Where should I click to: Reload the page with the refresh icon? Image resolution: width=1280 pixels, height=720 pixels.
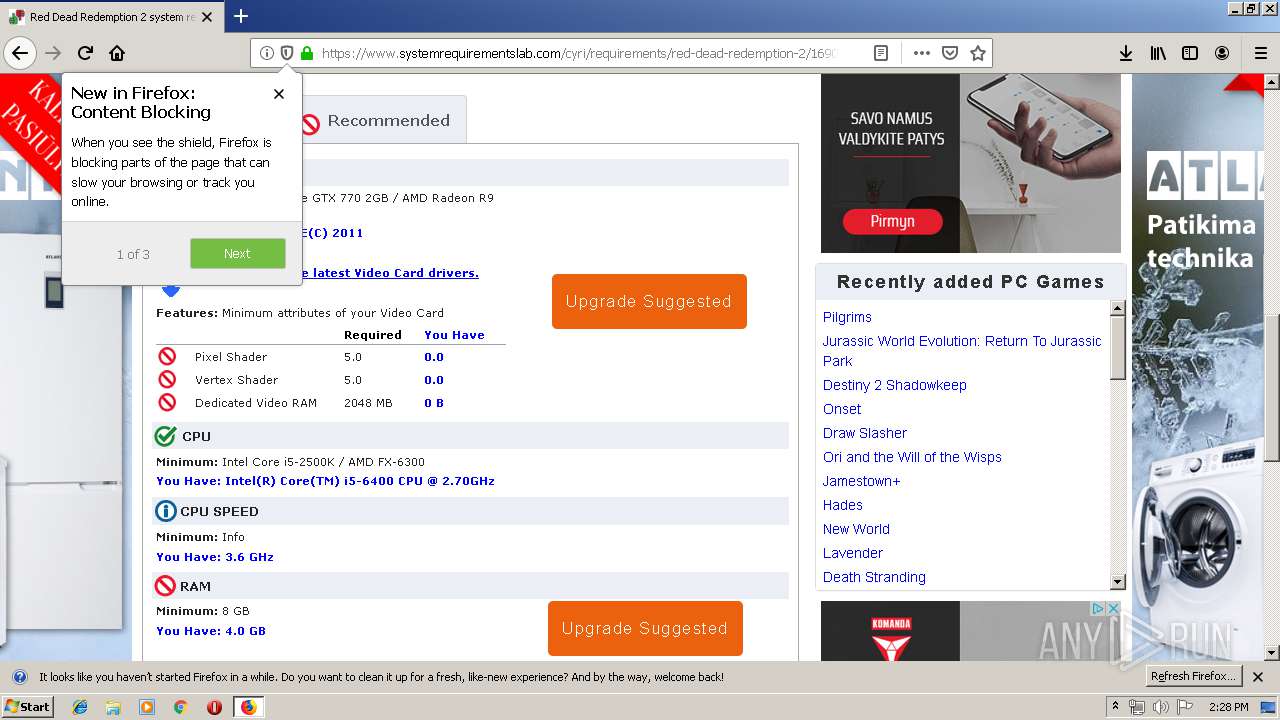[85, 53]
